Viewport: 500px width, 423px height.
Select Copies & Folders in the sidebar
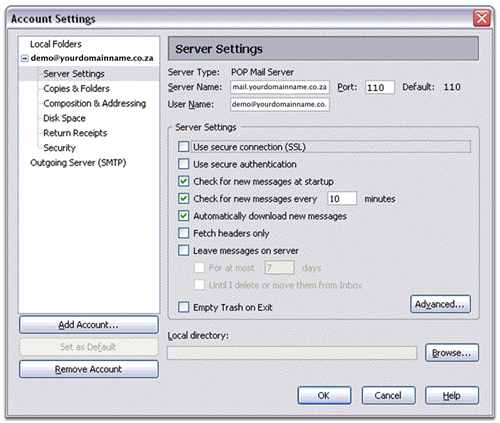(76, 89)
